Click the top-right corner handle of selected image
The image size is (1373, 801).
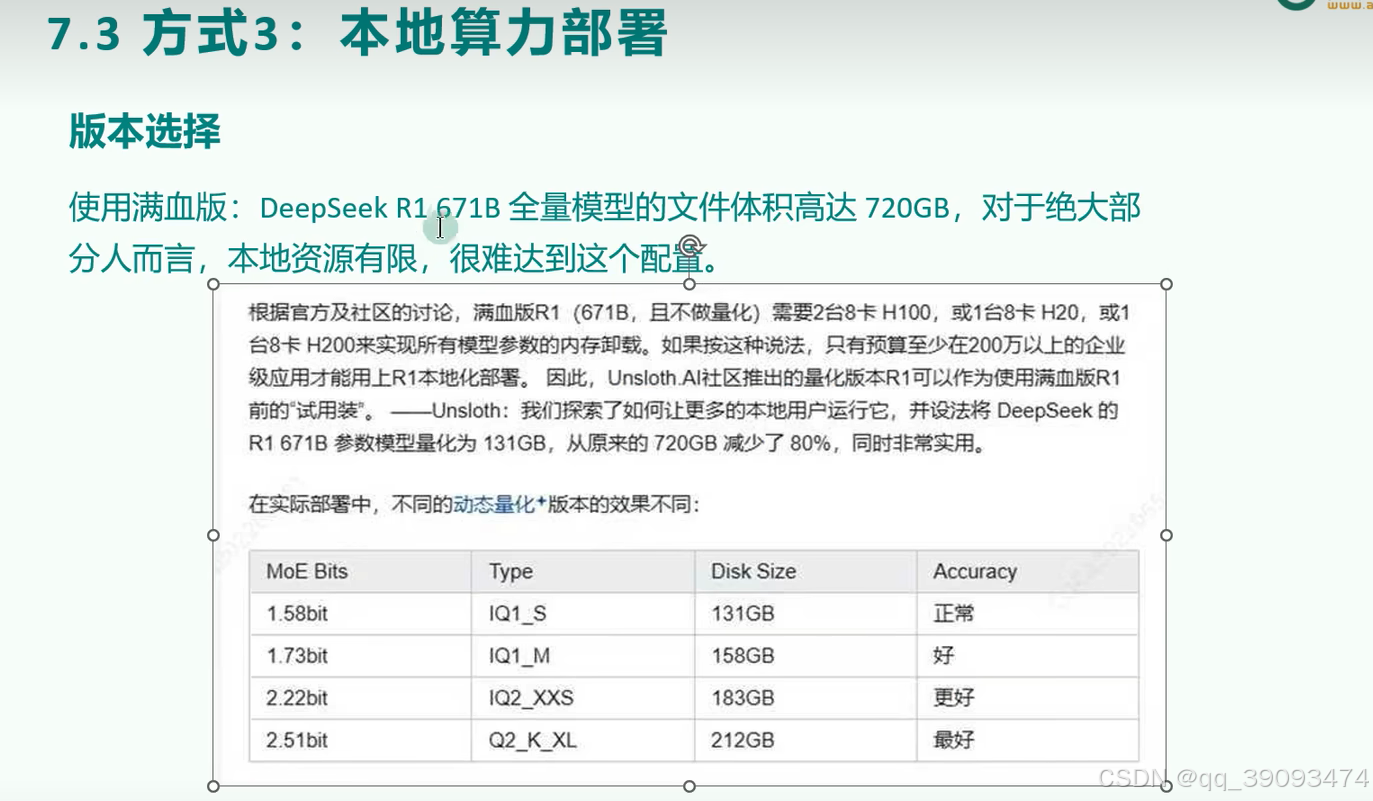1166,285
